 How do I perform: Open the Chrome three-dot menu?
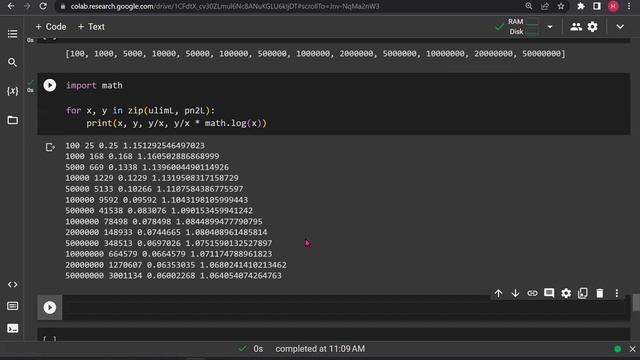[x=629, y=6]
